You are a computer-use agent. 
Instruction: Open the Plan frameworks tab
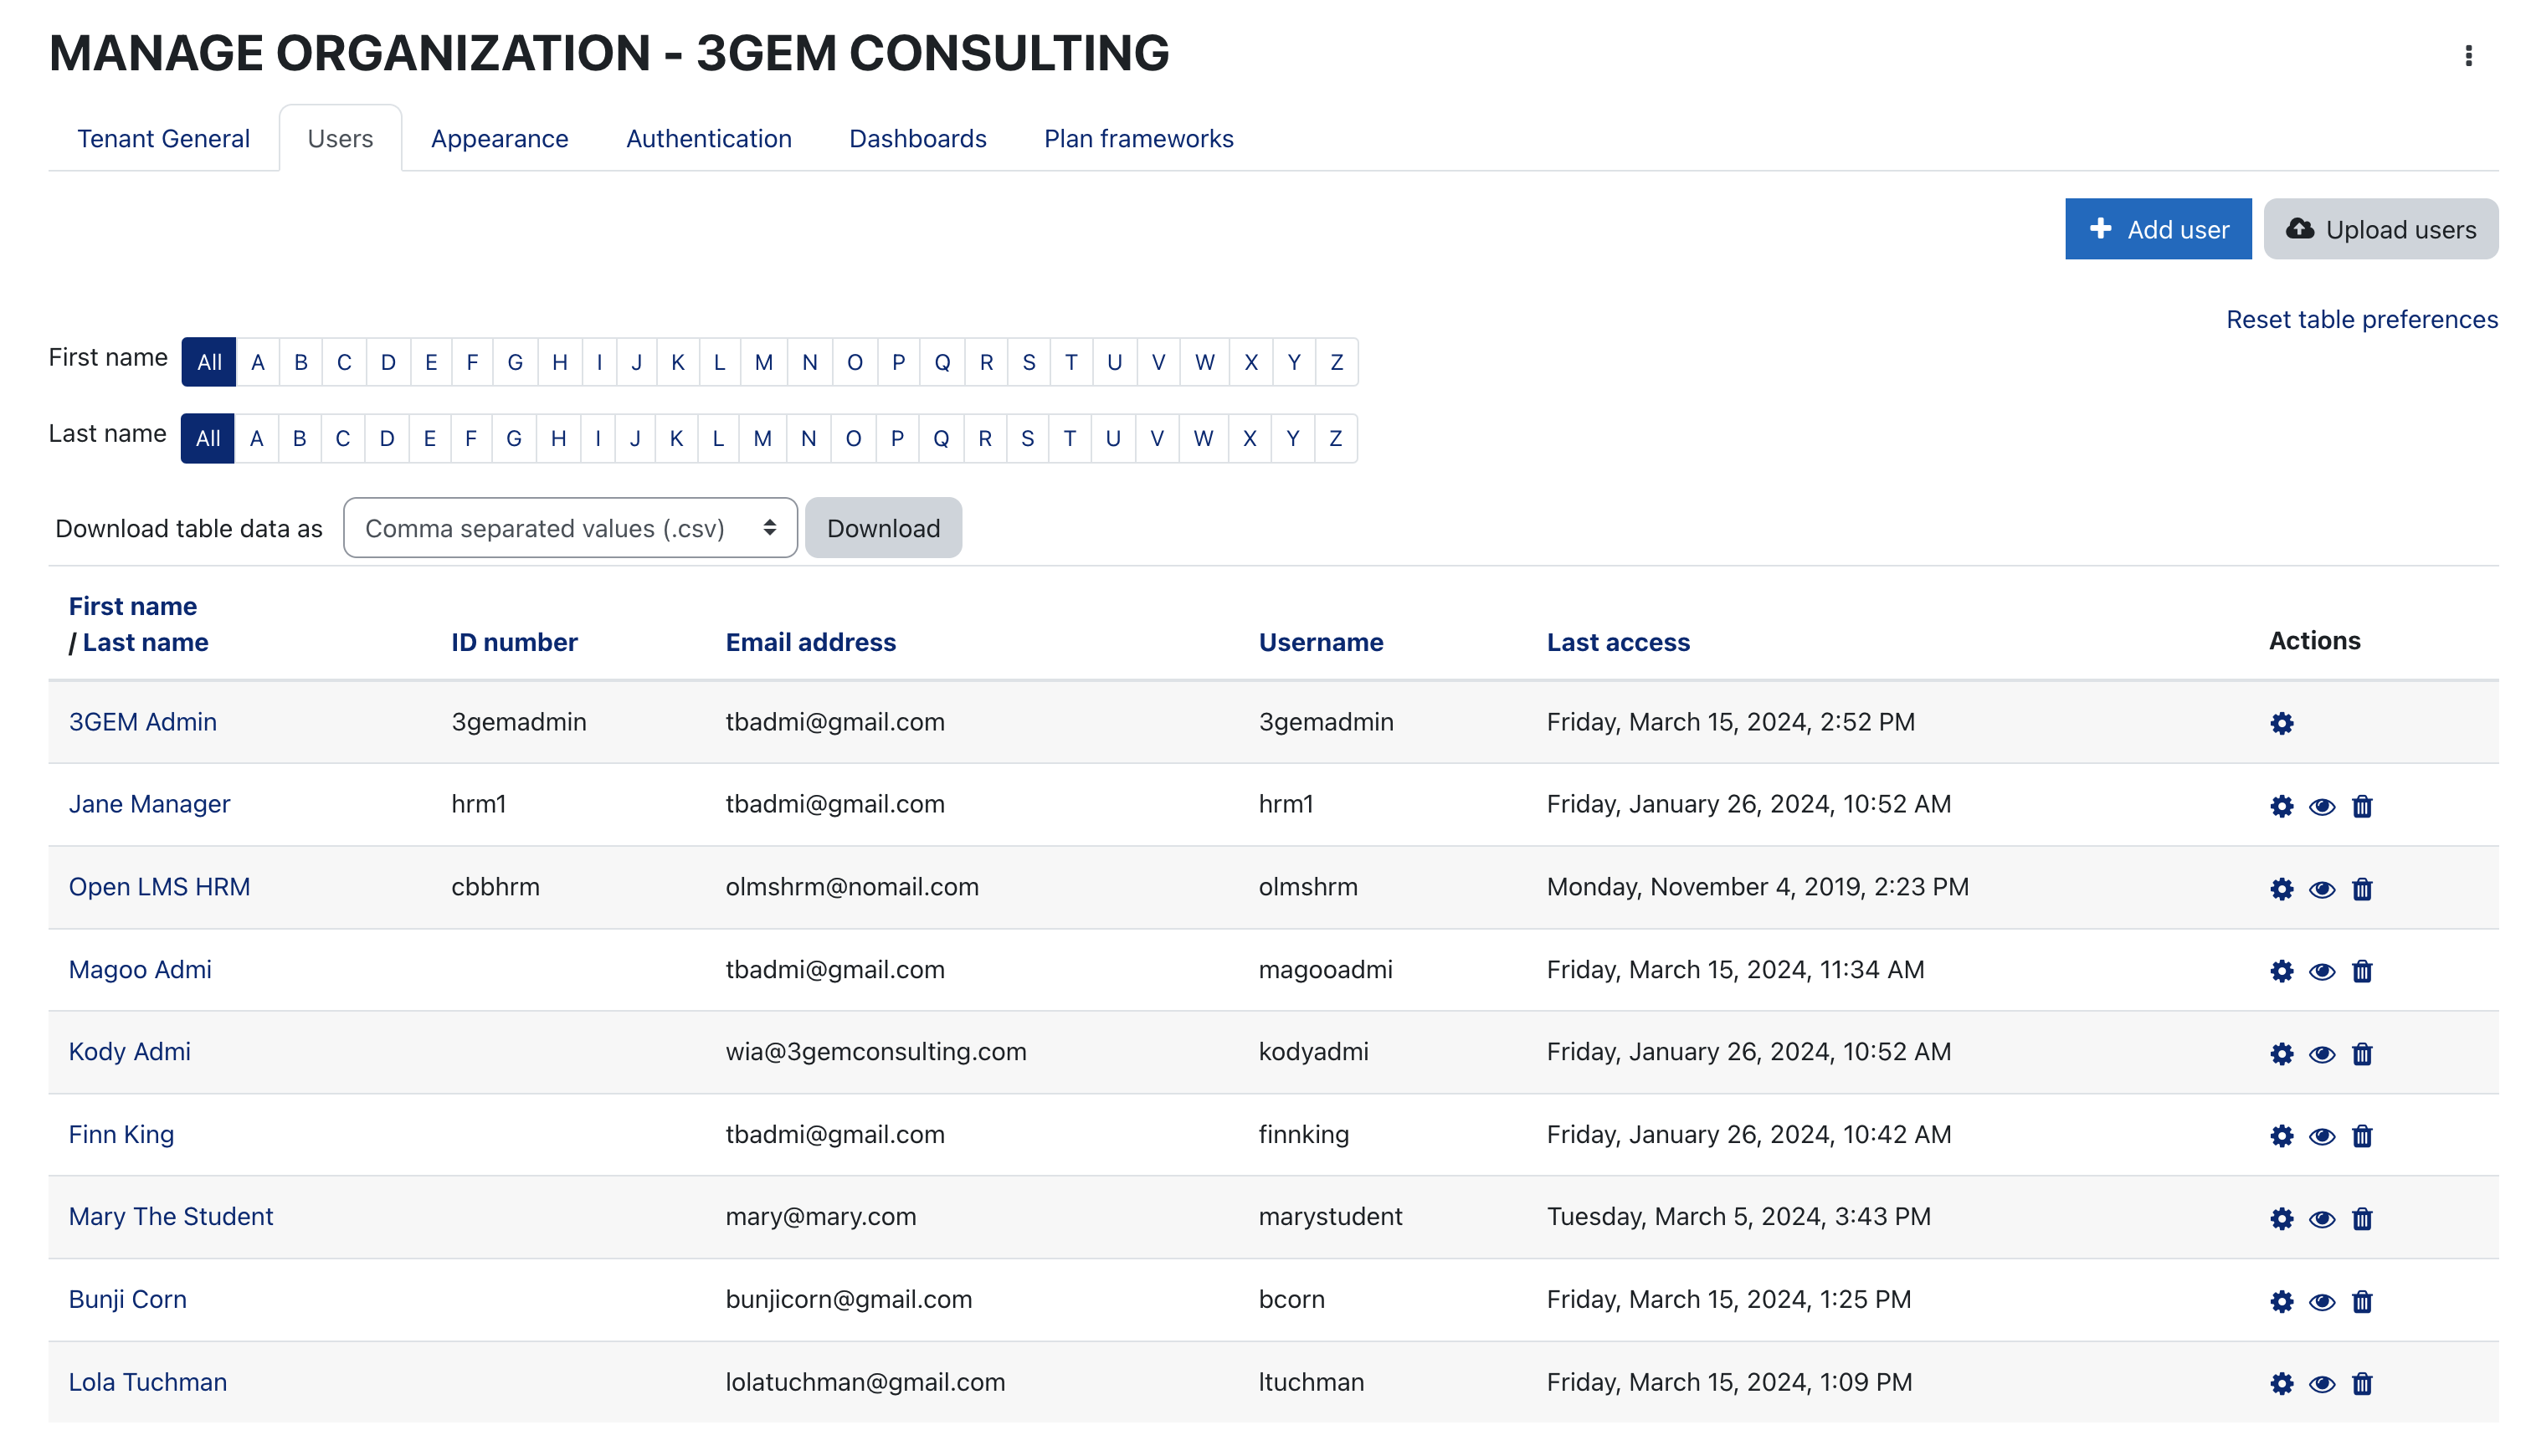click(1138, 139)
